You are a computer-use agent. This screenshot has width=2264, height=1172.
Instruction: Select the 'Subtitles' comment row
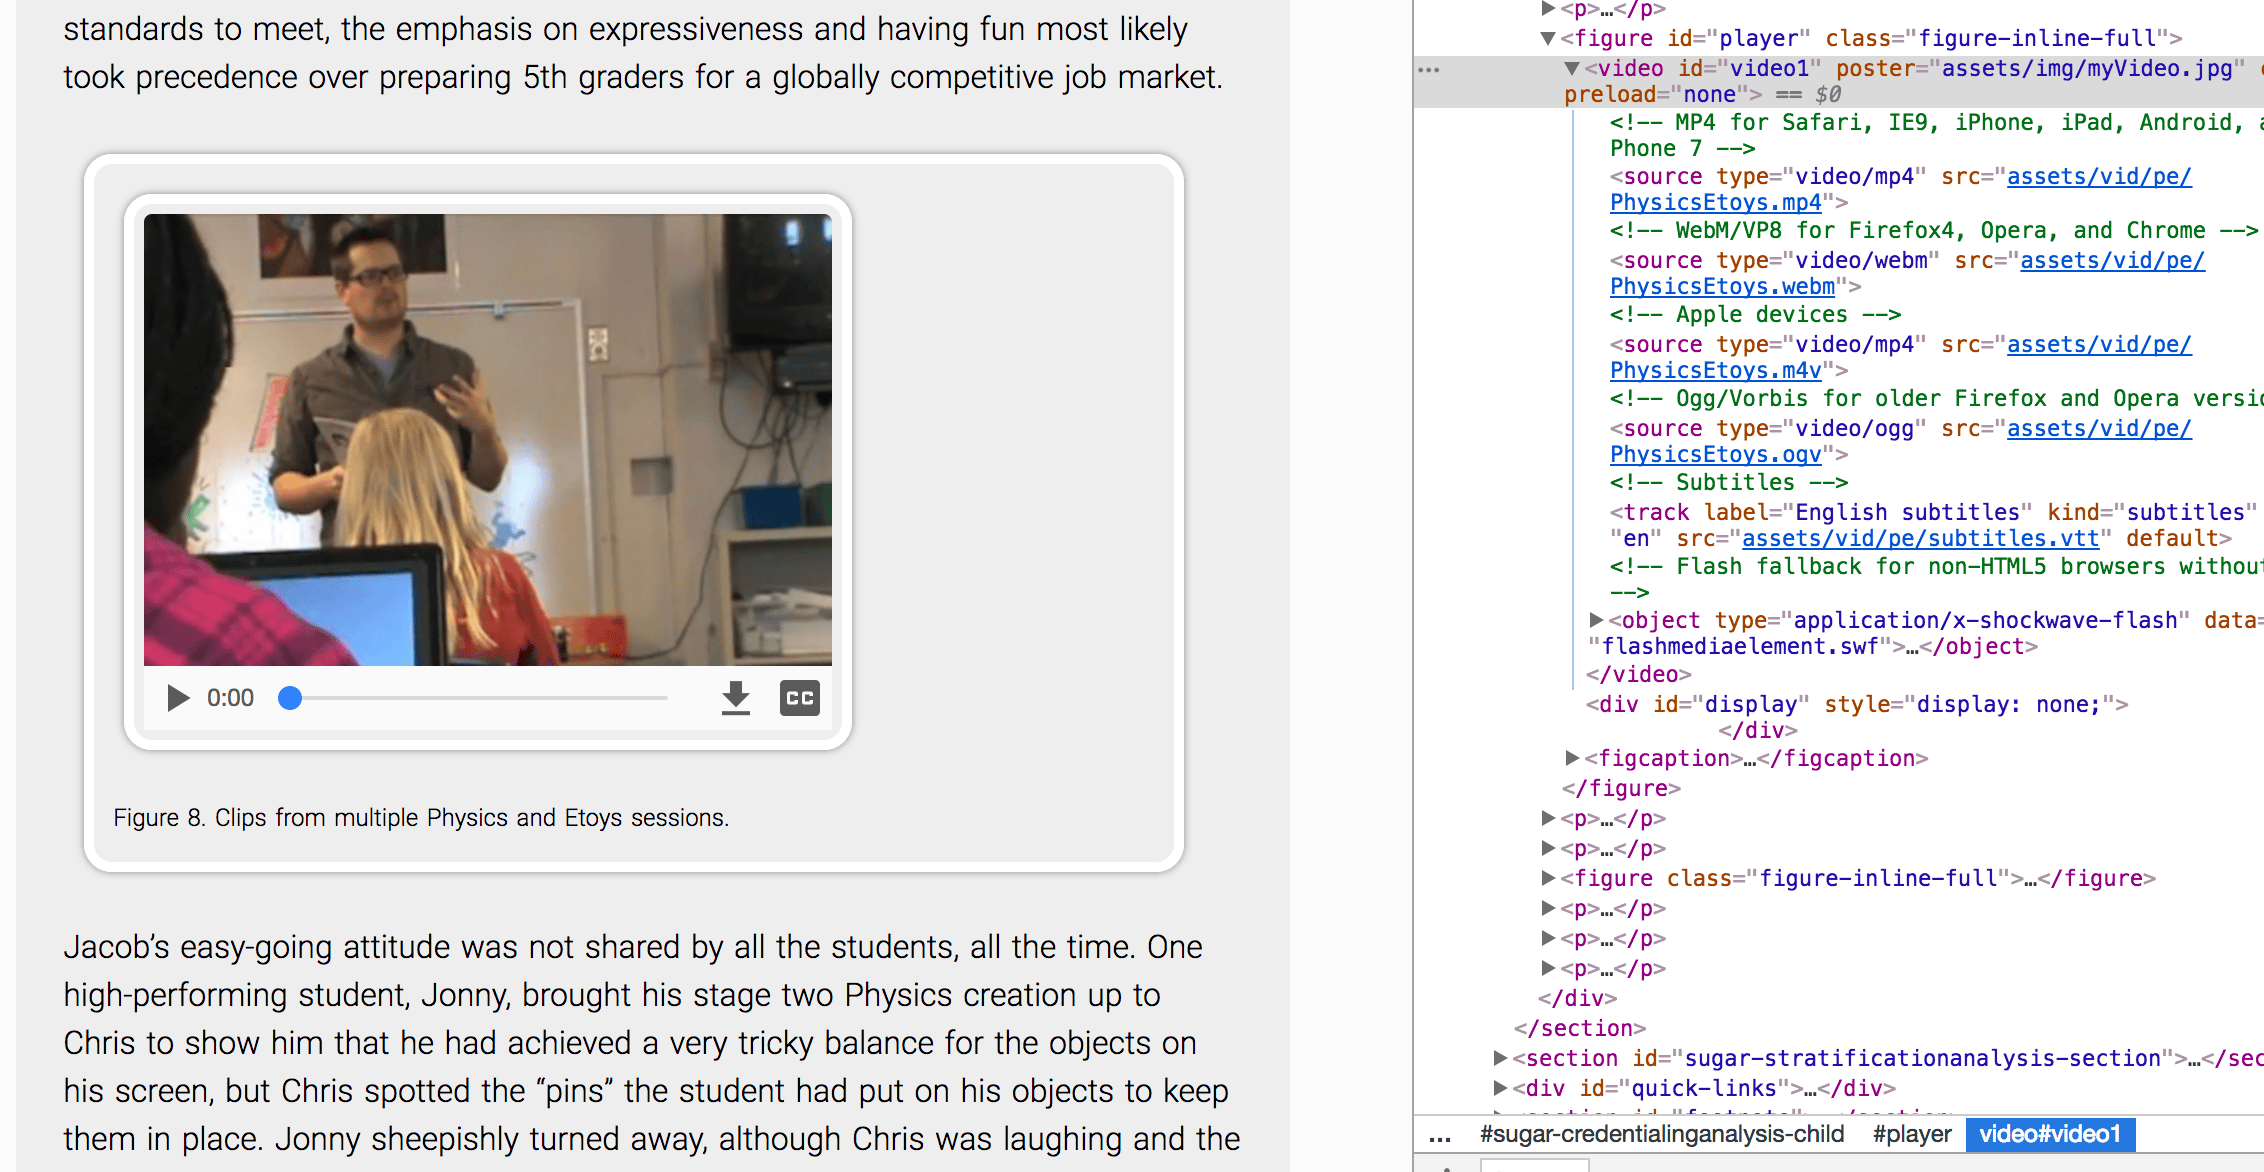click(x=1729, y=483)
